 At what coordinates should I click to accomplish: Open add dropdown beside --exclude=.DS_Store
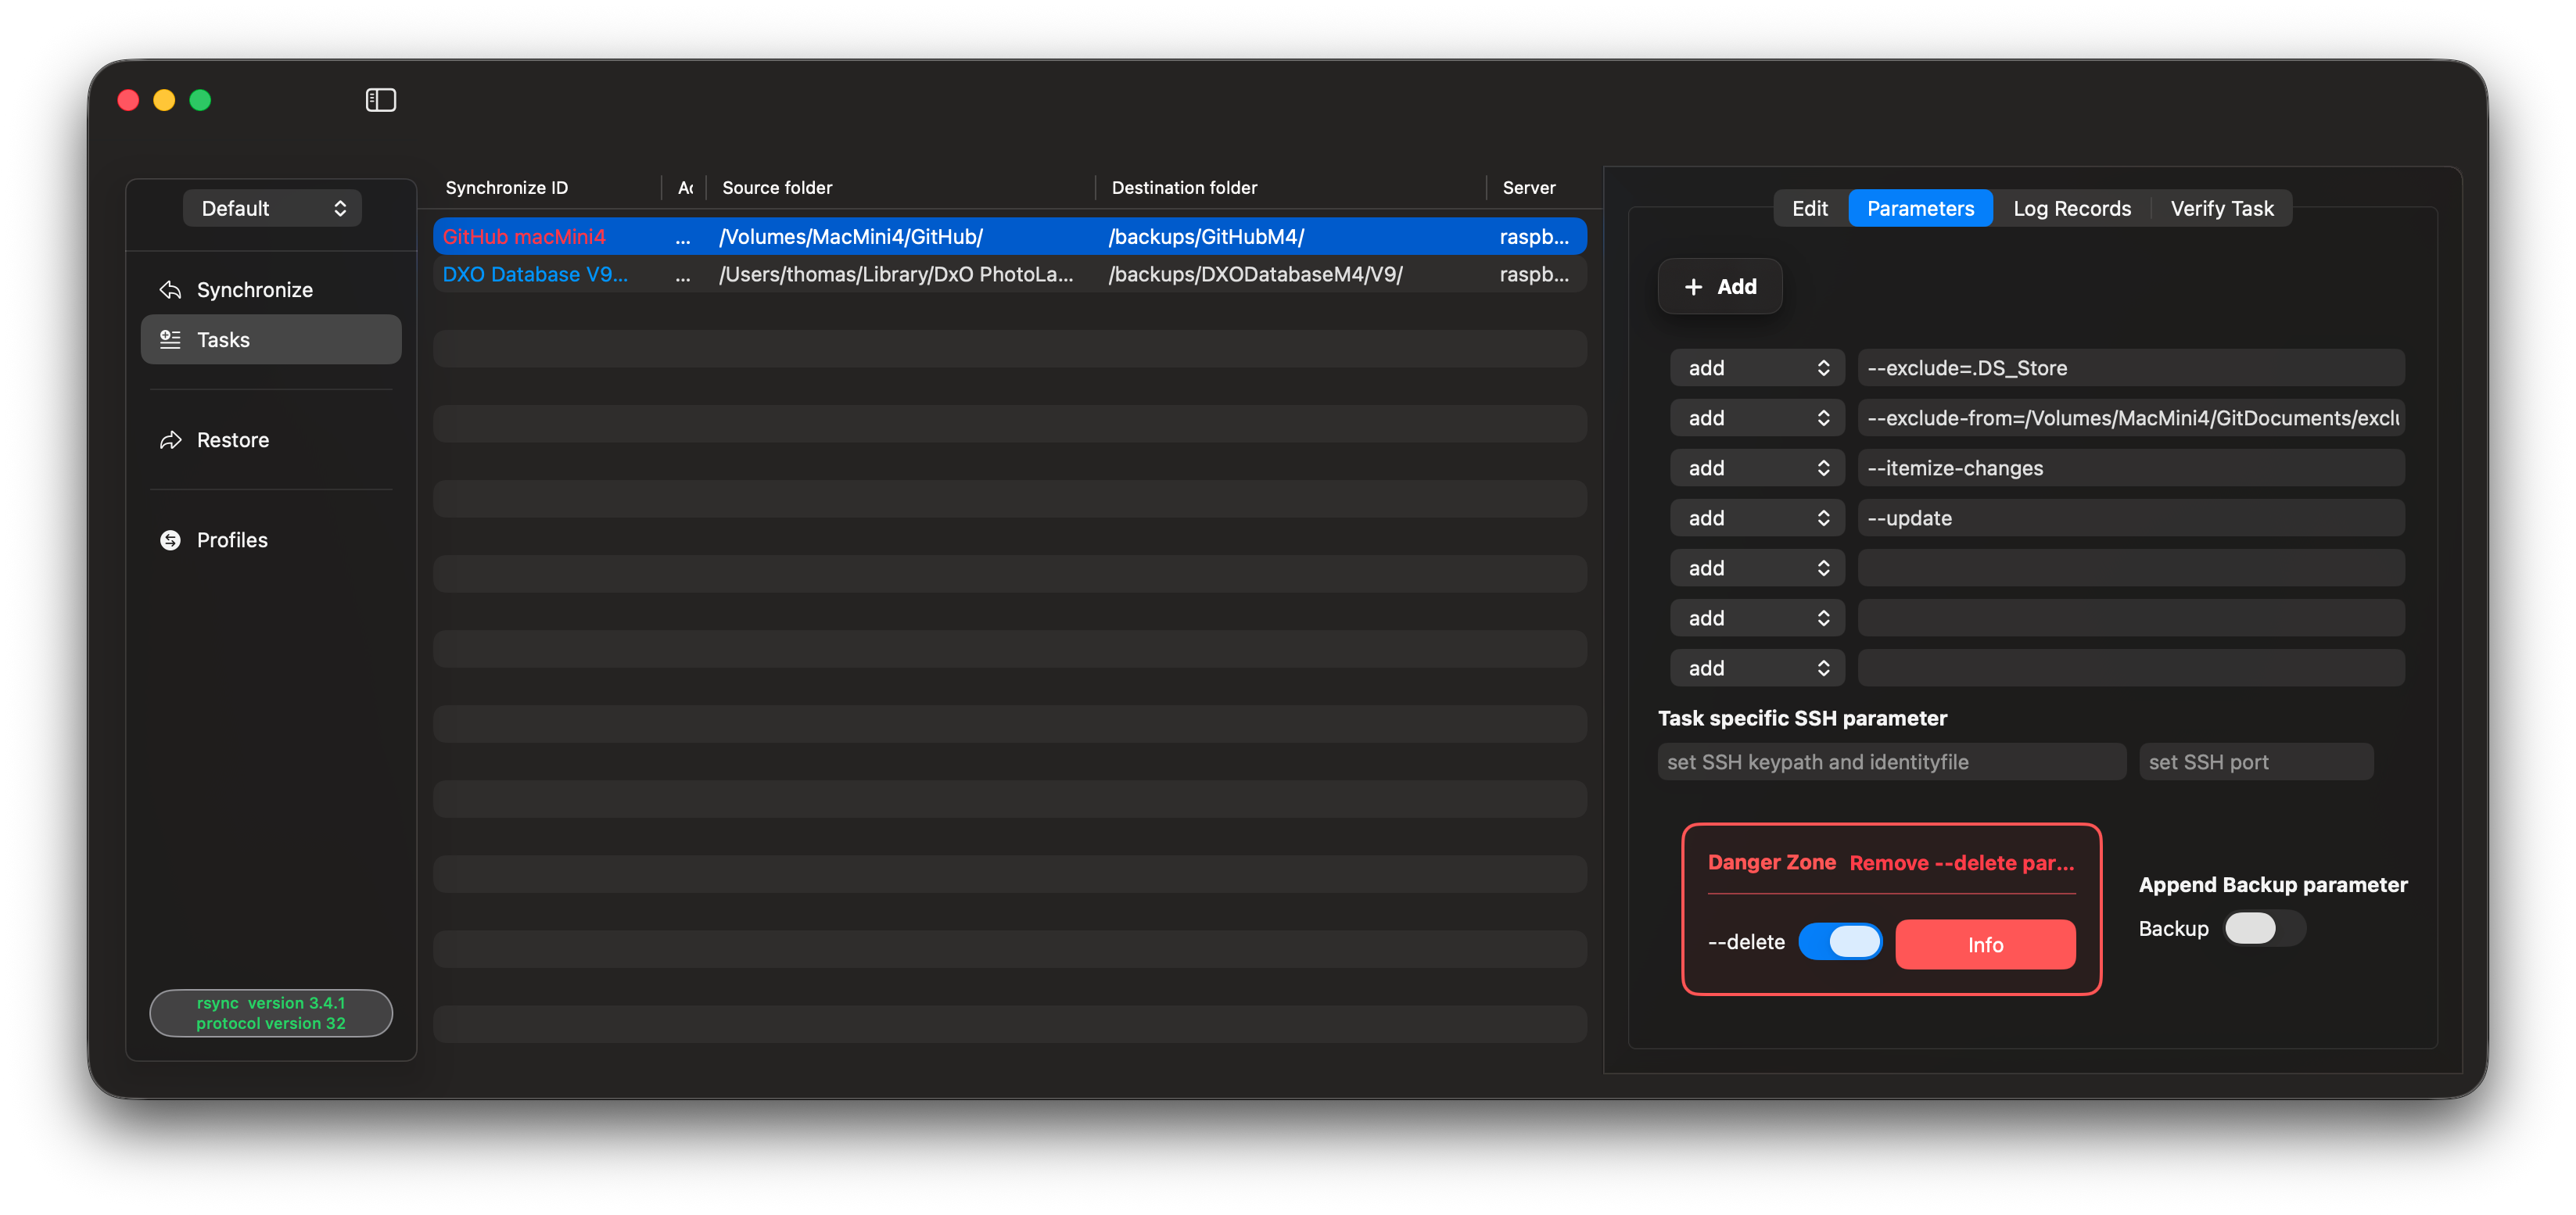click(1756, 368)
